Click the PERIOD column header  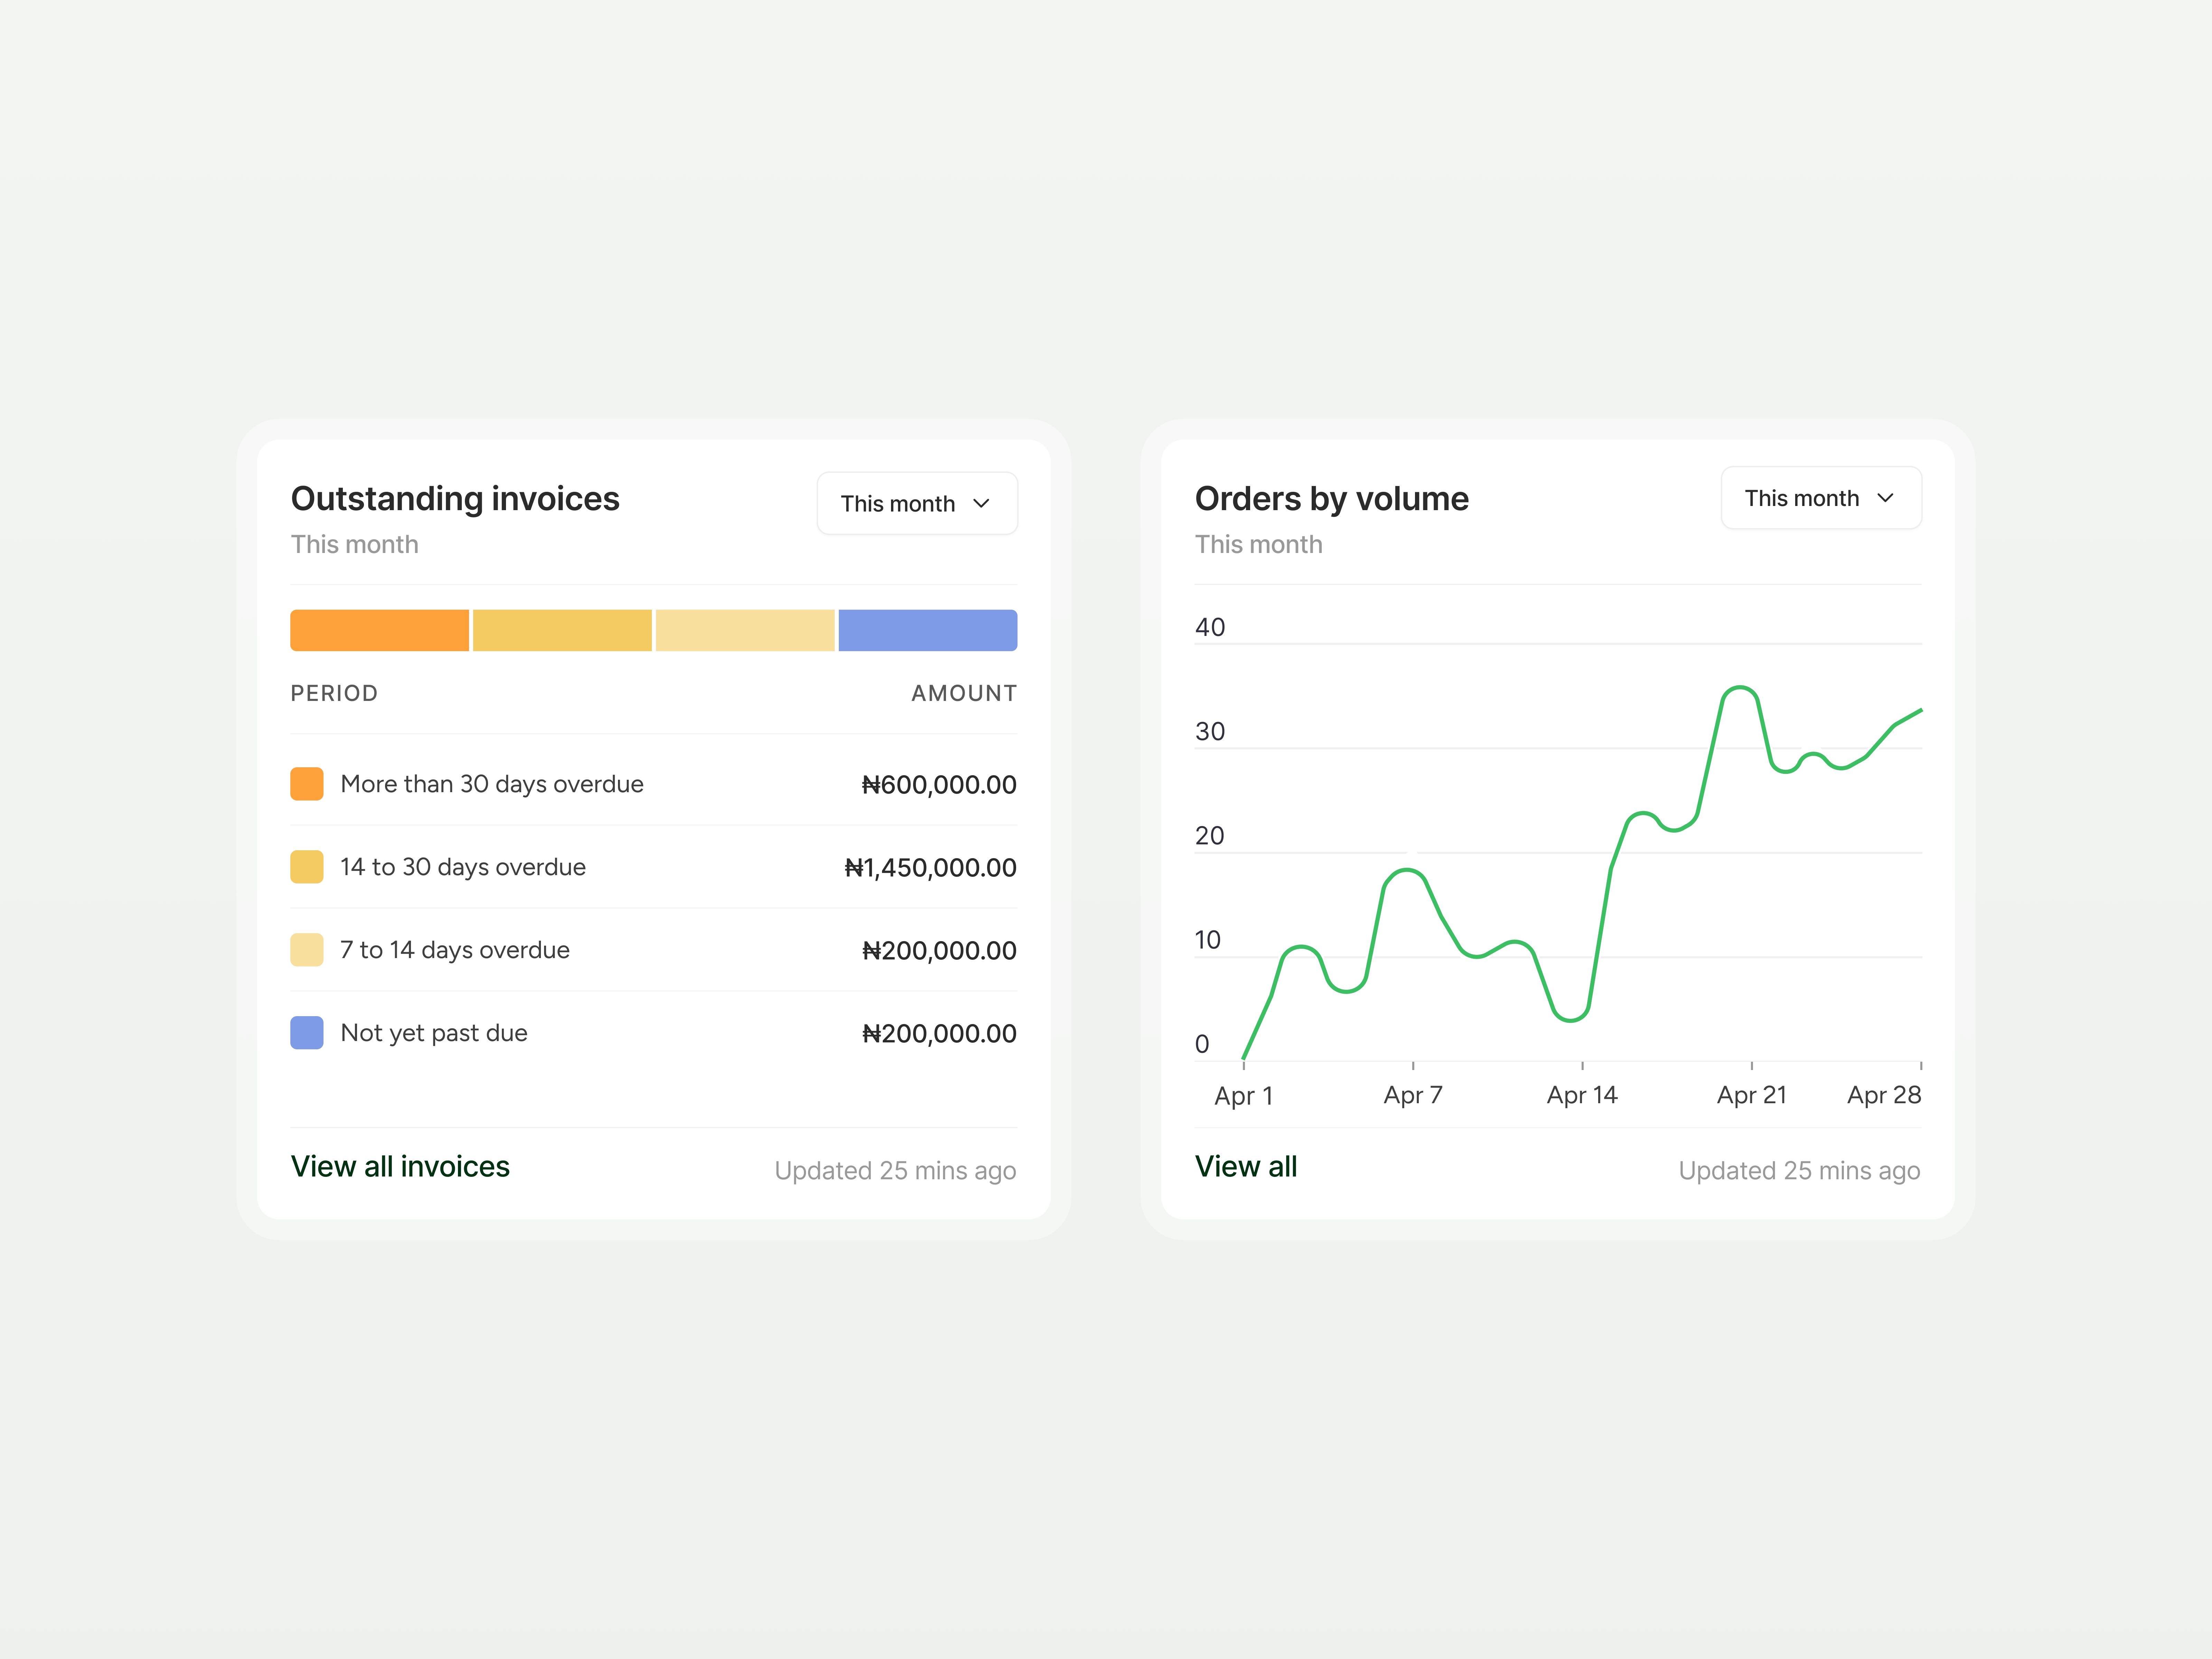[334, 693]
